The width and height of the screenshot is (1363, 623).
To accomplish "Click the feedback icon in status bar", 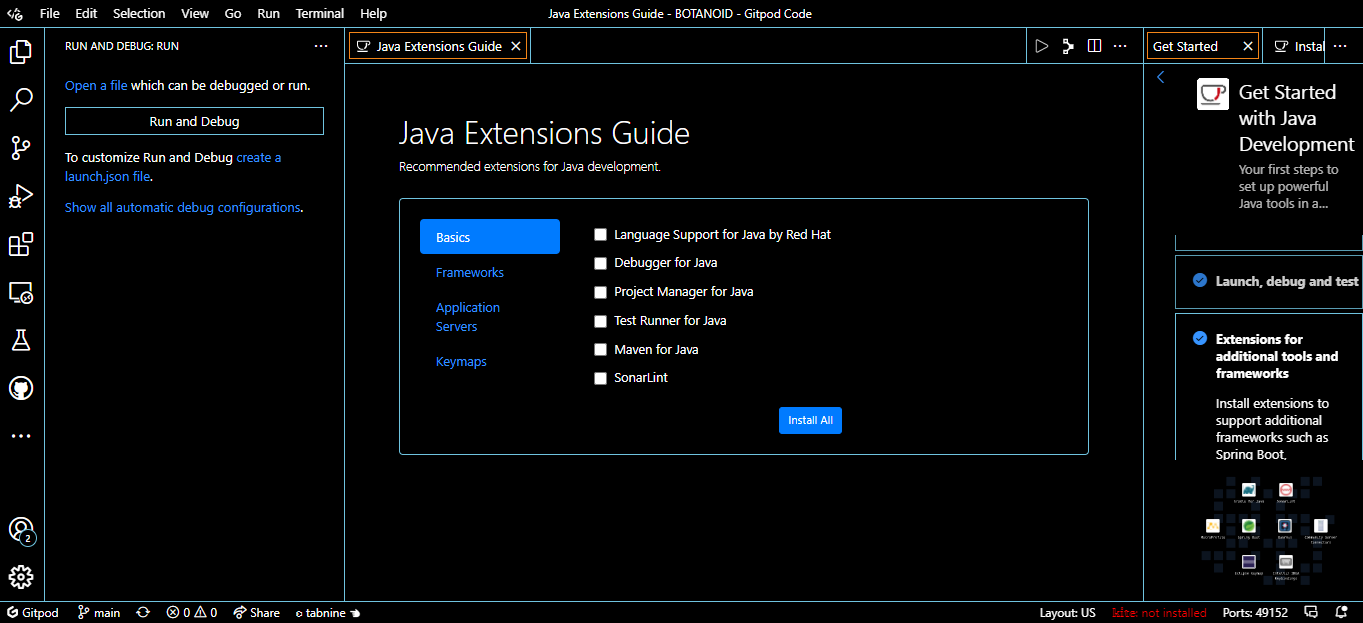I will click(x=1313, y=612).
